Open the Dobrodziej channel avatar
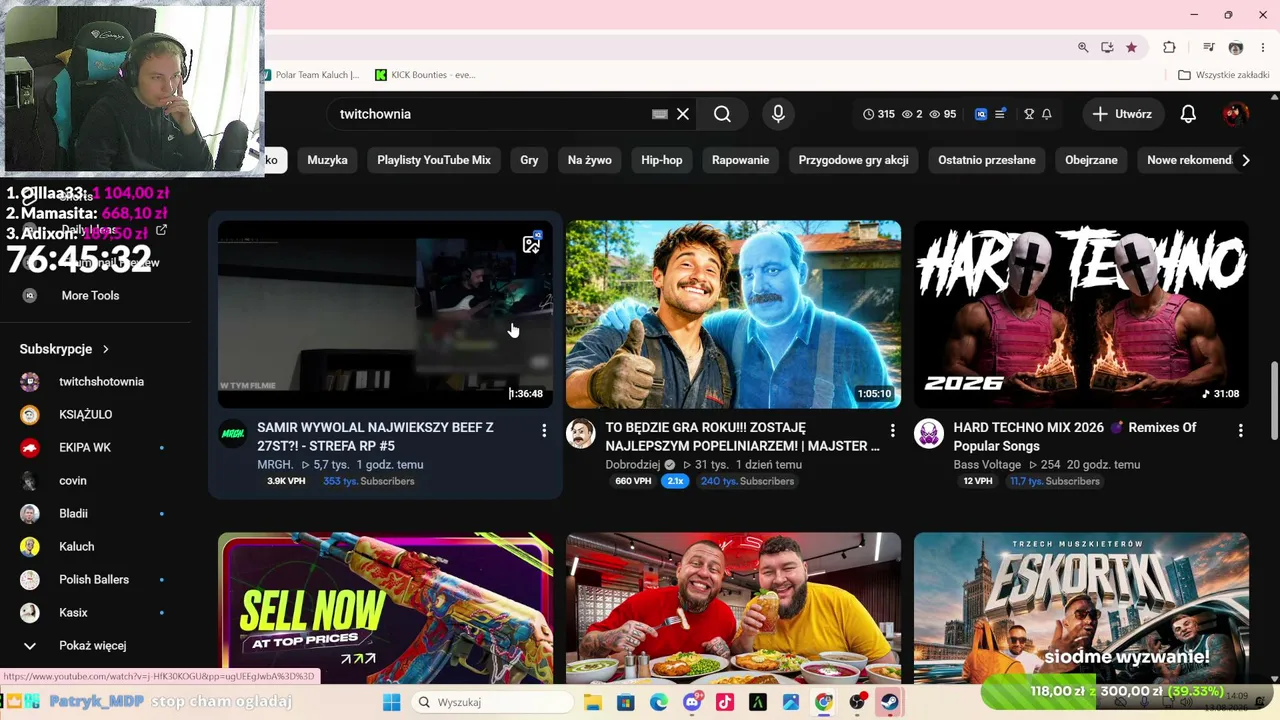 [581, 433]
